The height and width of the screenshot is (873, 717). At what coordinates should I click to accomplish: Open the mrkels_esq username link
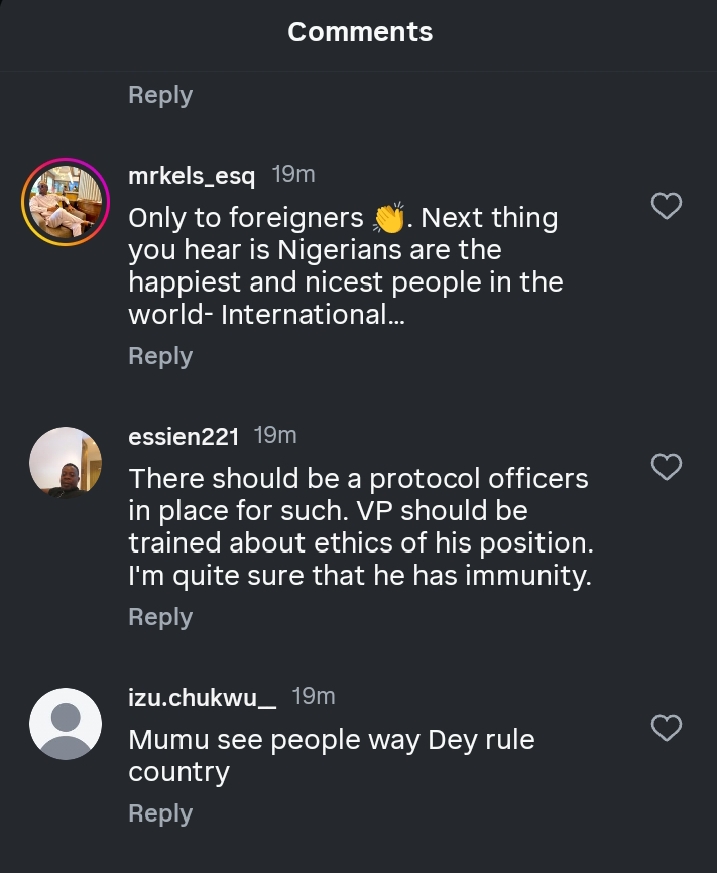192,176
